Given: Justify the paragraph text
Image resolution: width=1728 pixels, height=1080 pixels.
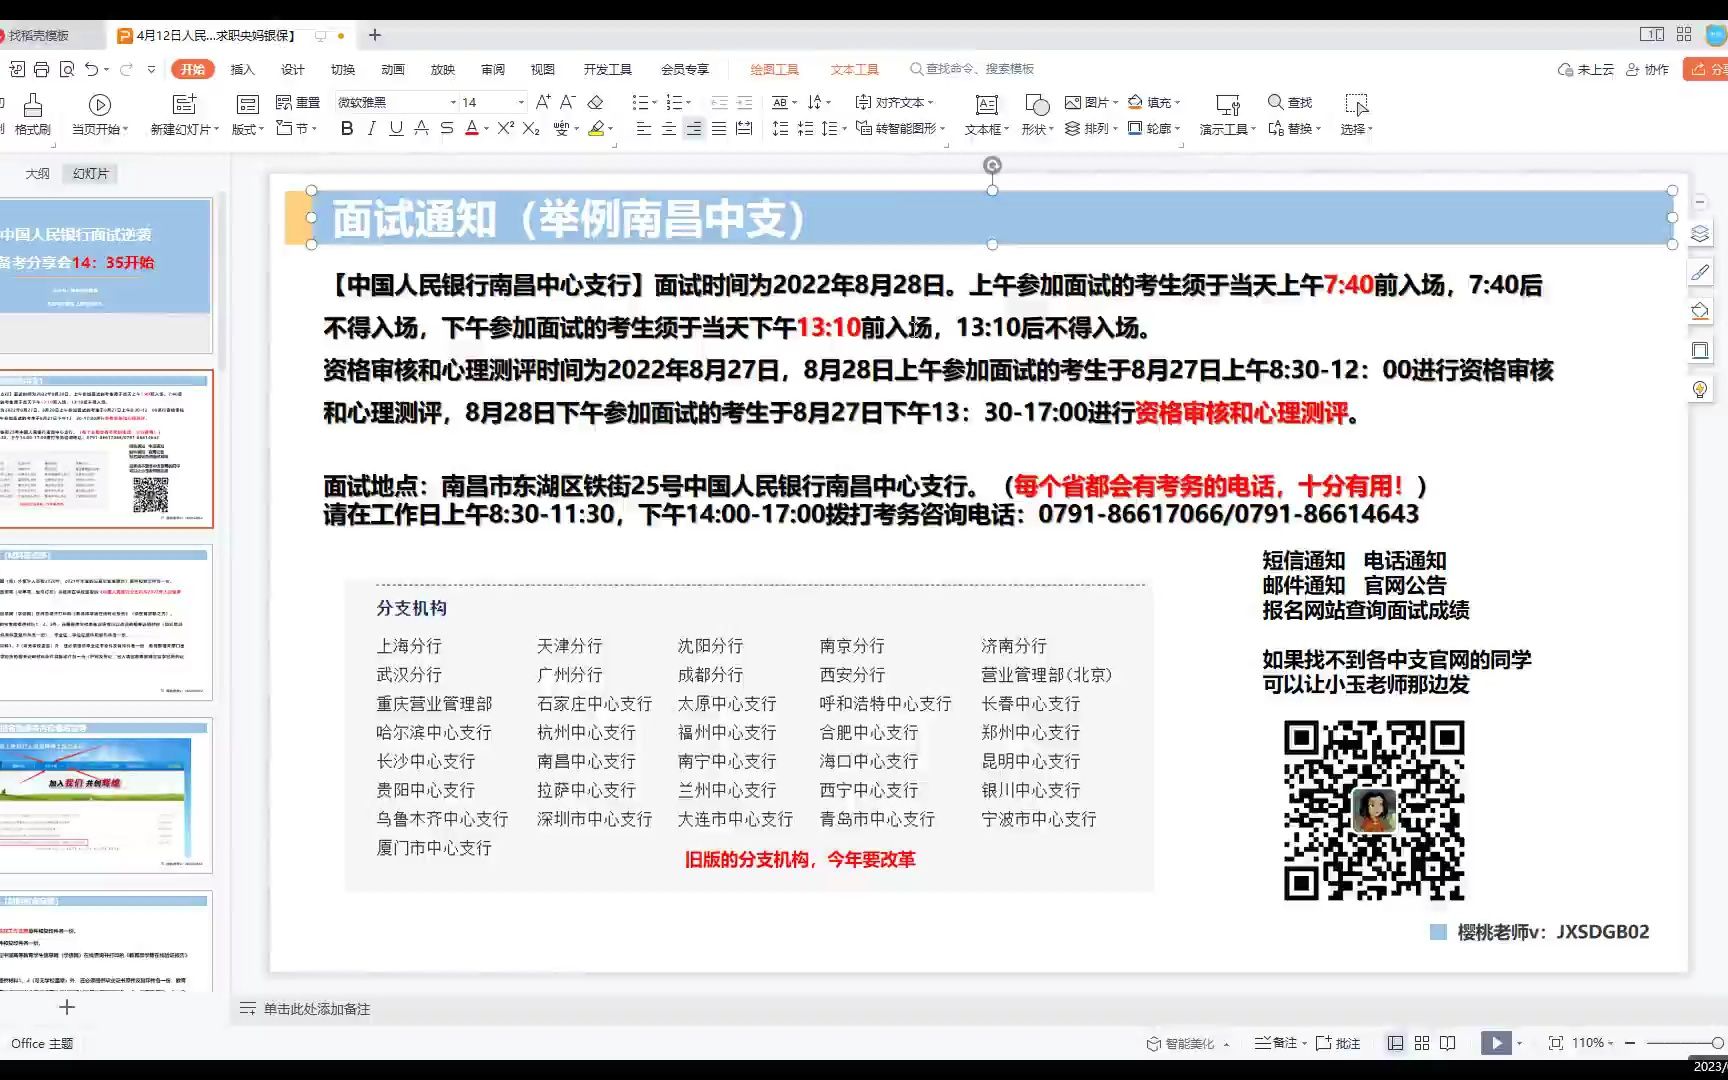Looking at the screenshot, I should tap(719, 128).
